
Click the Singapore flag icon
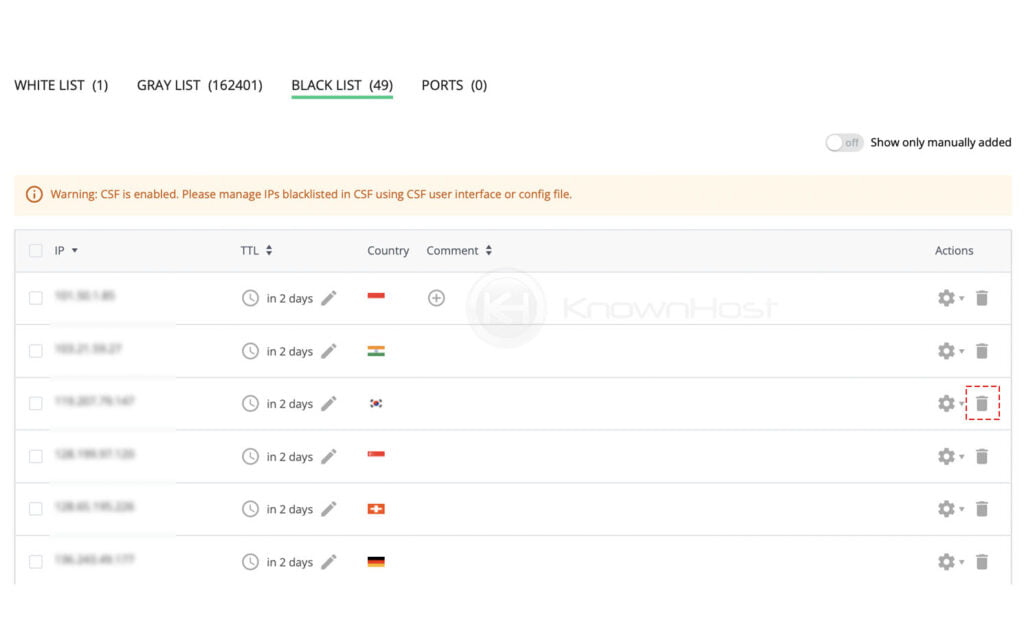[x=376, y=455]
